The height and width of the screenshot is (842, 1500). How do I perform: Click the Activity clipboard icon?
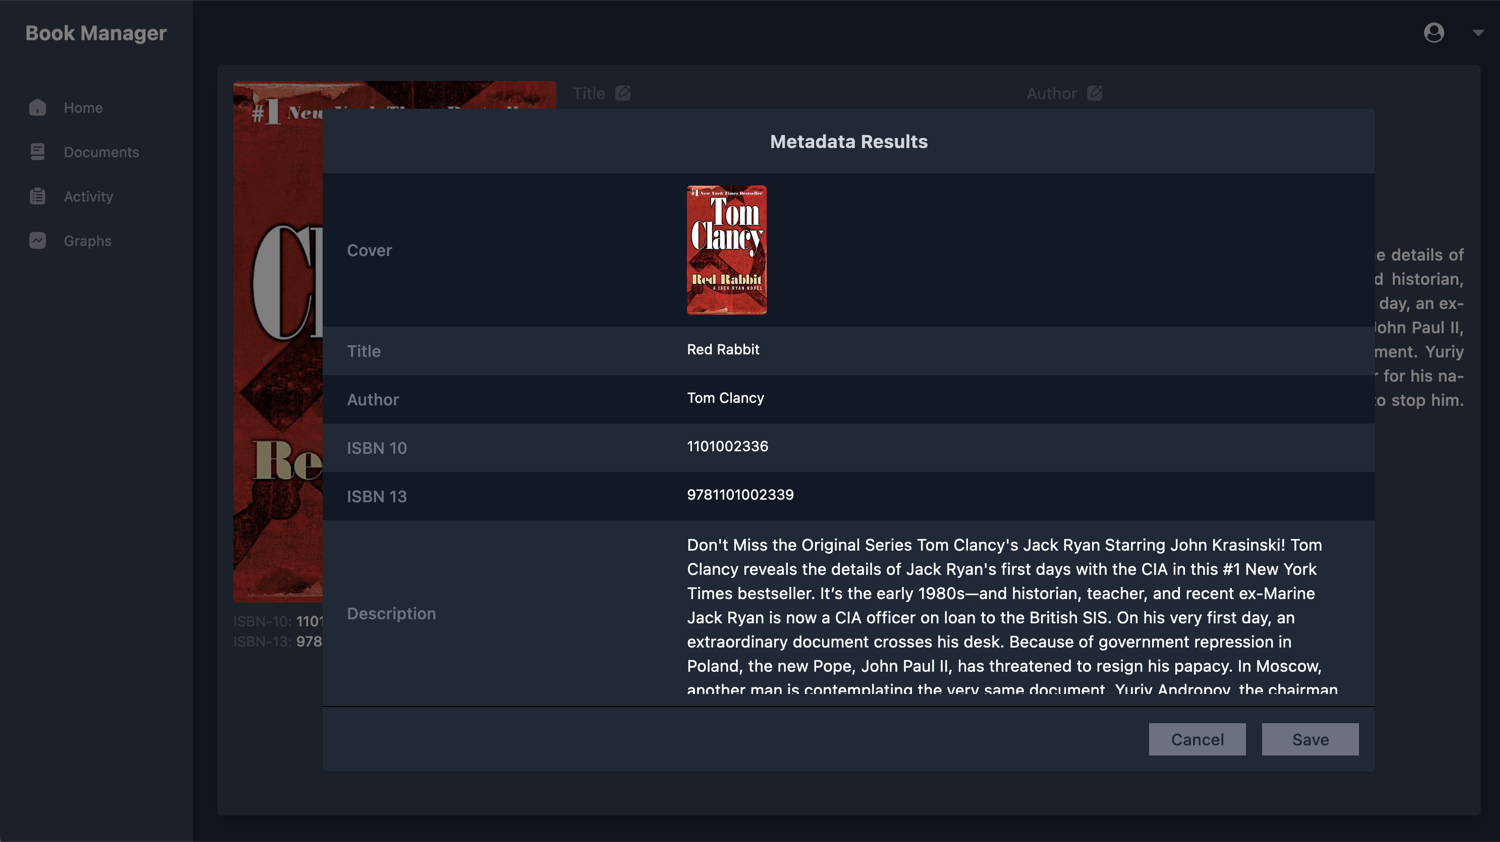38,197
